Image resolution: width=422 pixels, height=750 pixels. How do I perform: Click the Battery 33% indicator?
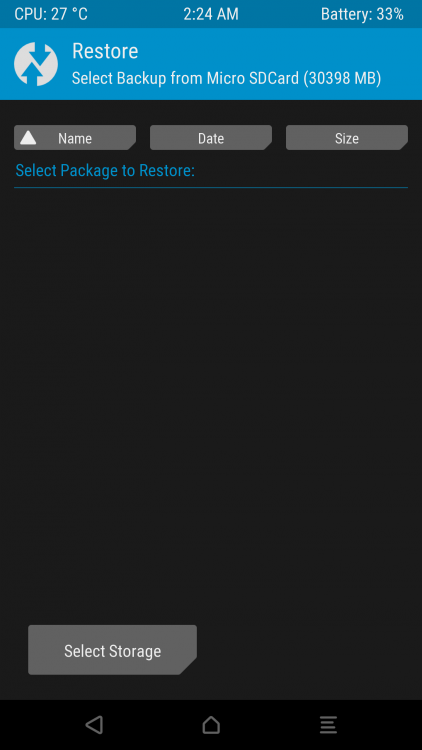coord(362,14)
